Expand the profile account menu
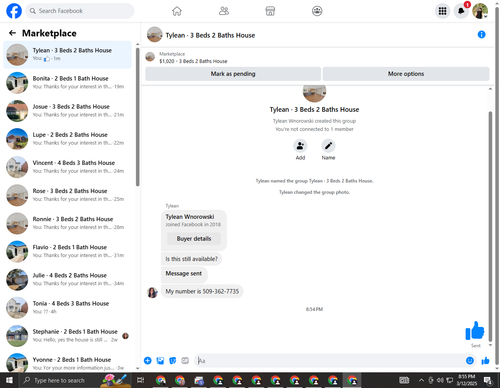This screenshot has height=388, width=500. pos(480,11)
